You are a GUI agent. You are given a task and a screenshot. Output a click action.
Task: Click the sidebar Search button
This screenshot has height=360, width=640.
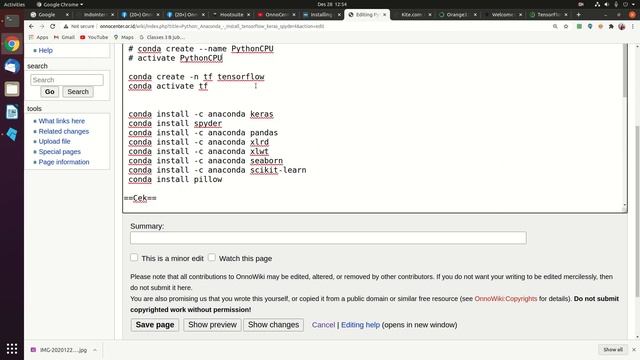[x=78, y=92]
